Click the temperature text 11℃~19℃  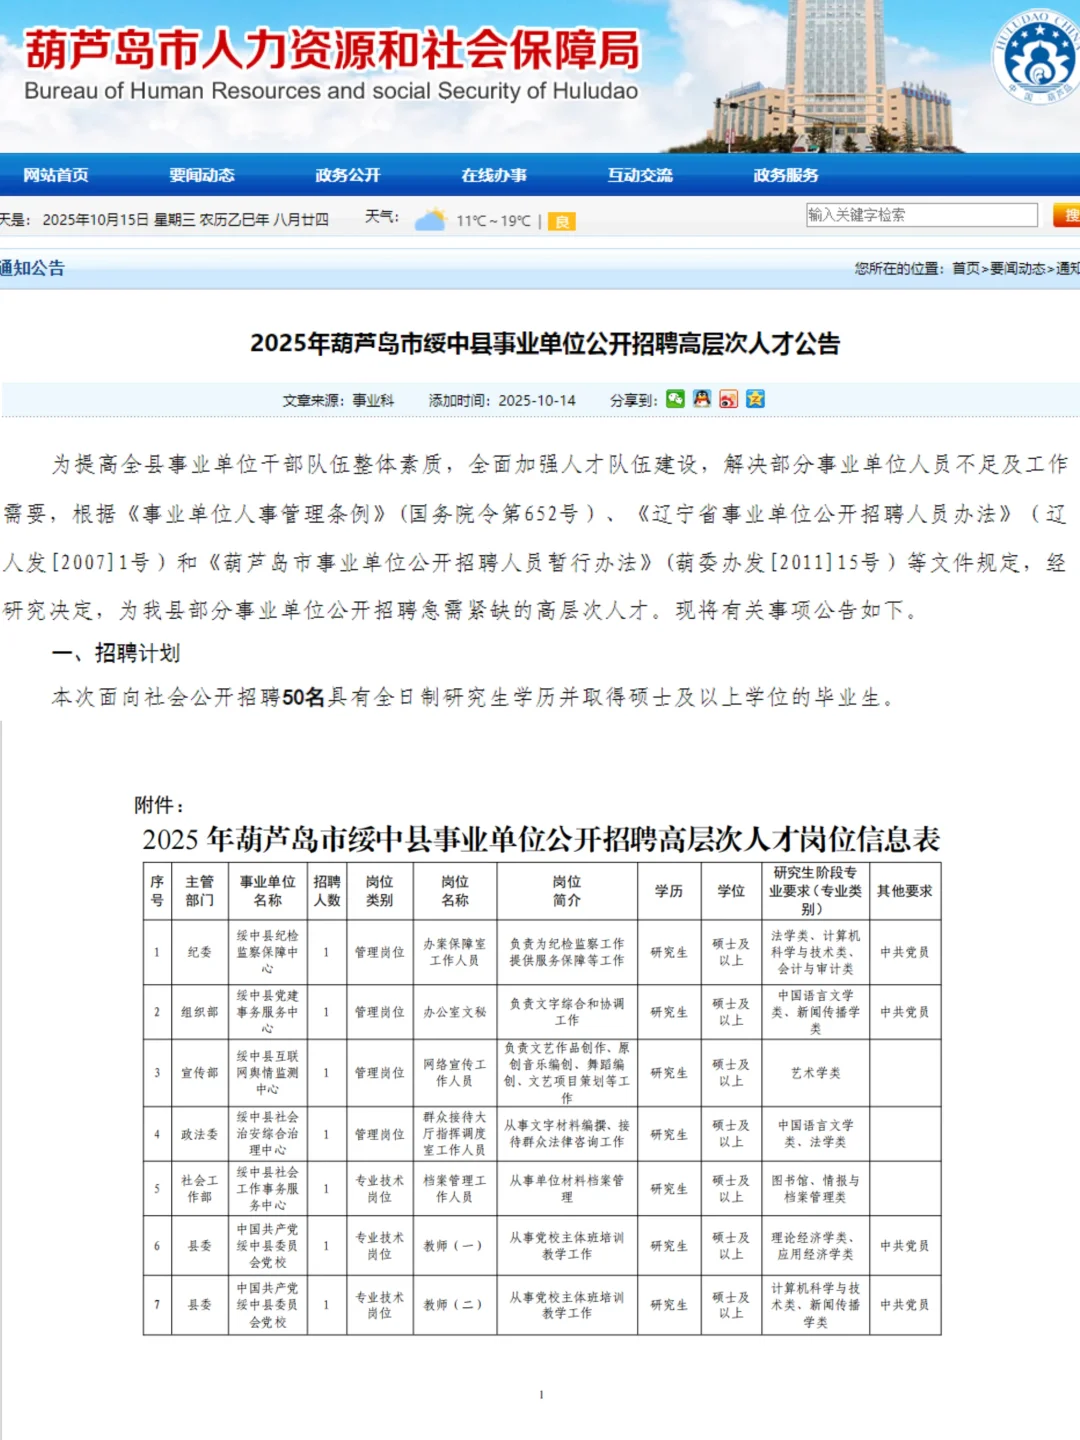[494, 221]
